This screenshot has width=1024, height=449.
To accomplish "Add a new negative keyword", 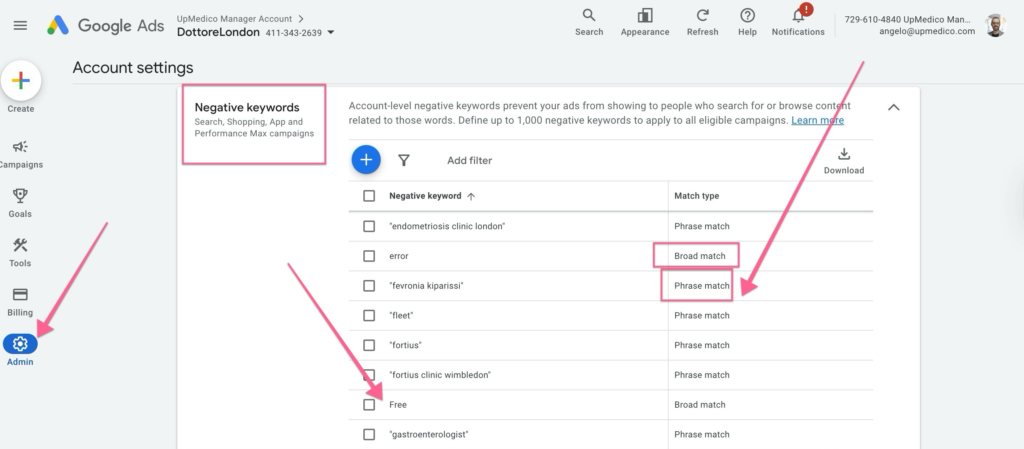I will point(366,160).
